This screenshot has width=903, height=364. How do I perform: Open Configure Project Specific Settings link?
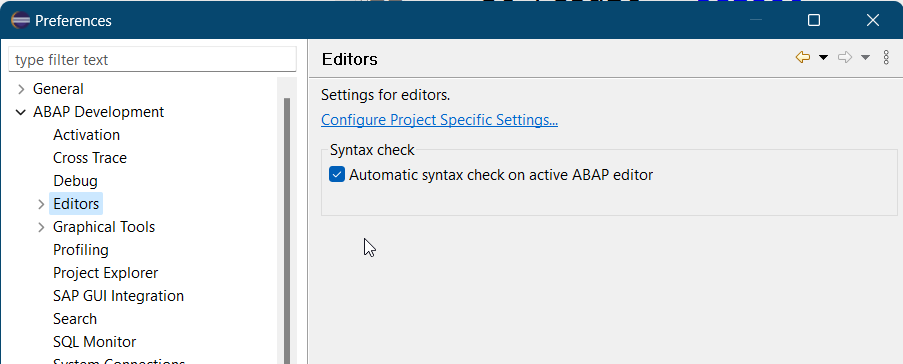point(439,120)
